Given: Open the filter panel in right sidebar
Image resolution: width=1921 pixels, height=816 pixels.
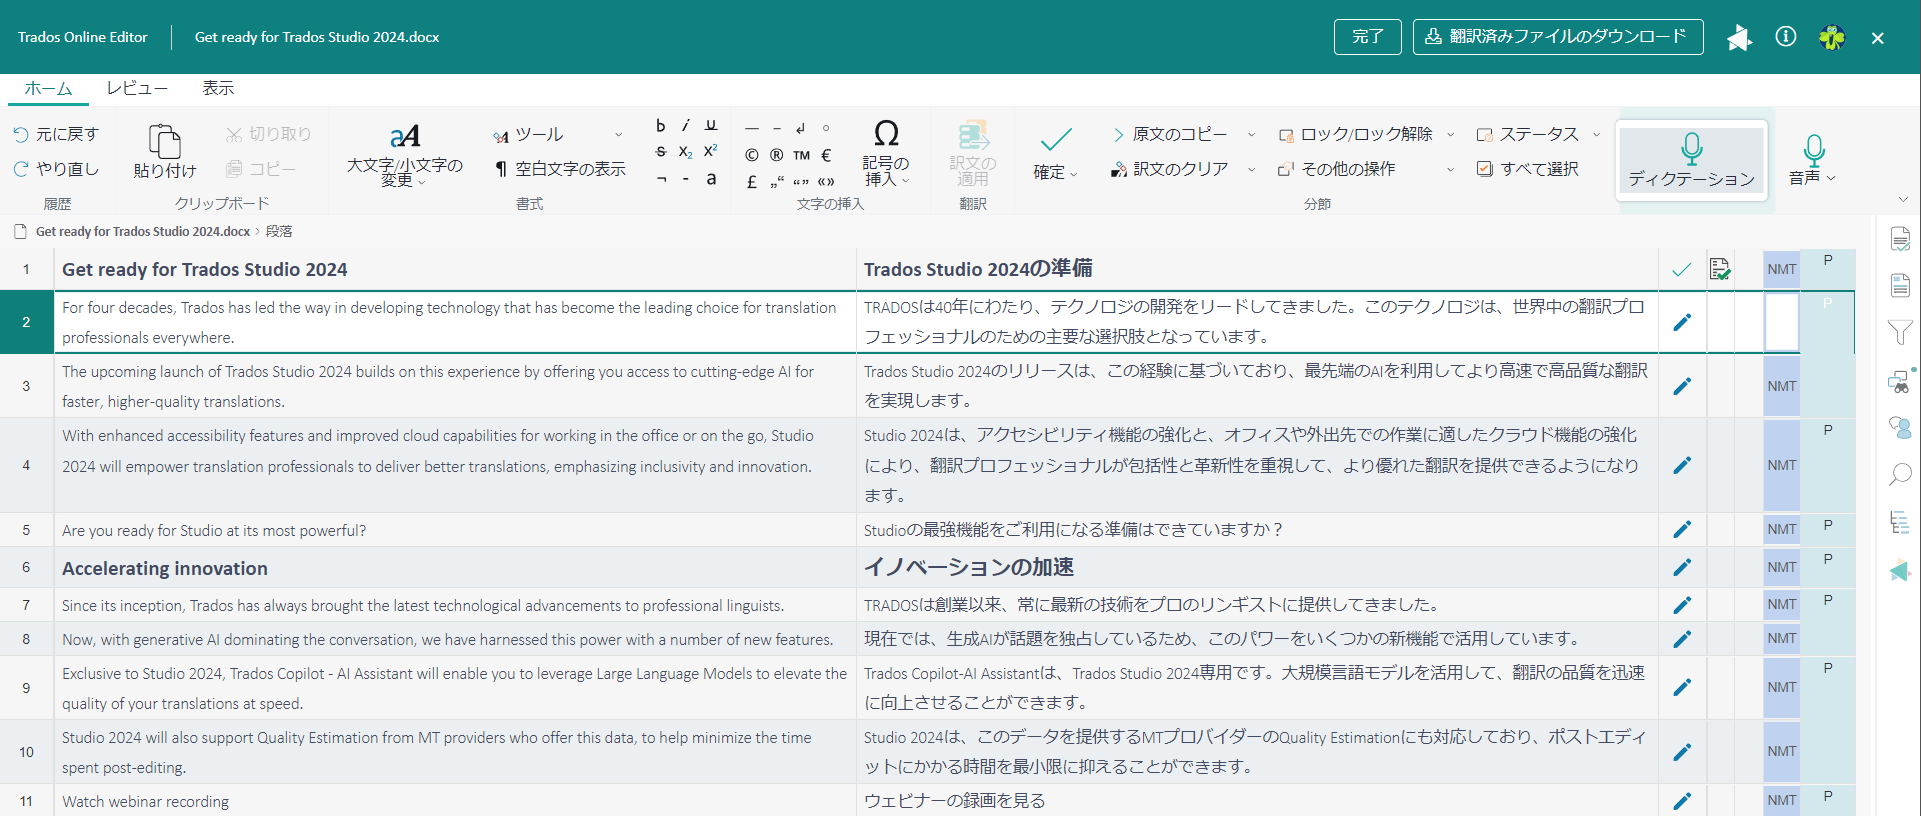Looking at the screenshot, I should pos(1900,332).
